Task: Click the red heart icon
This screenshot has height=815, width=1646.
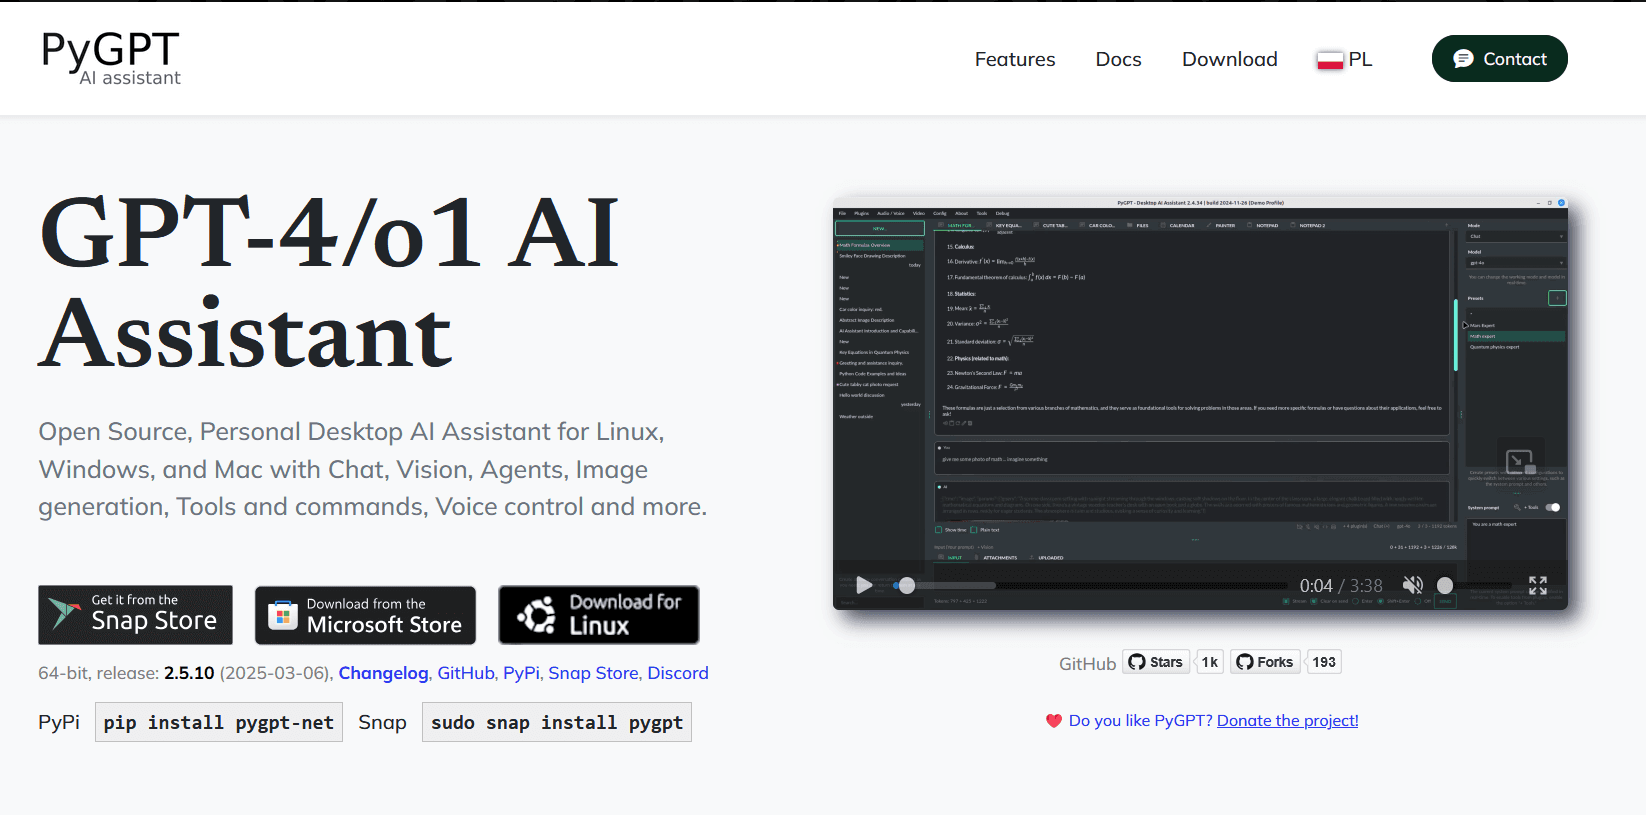Action: (1053, 720)
